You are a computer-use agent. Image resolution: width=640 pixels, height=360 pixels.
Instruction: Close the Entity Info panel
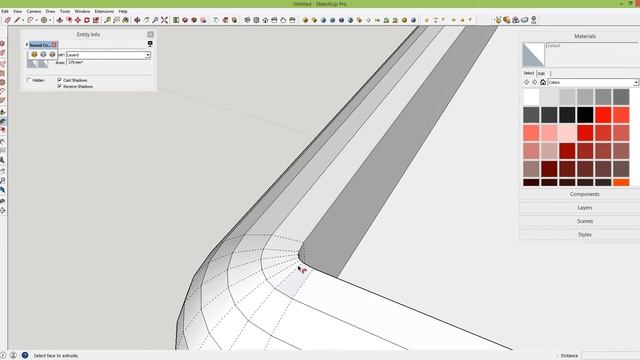(x=151, y=35)
